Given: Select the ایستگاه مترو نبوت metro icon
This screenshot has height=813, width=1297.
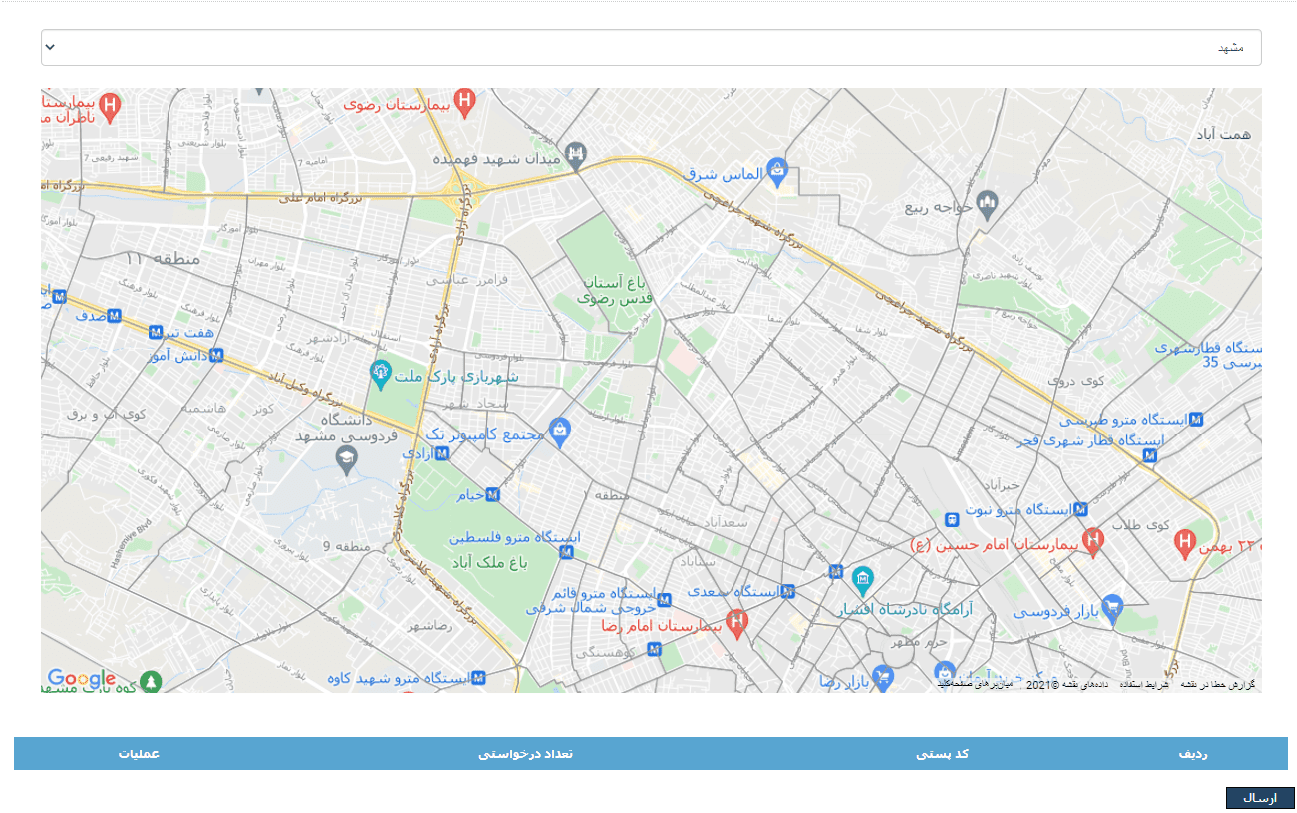Looking at the screenshot, I should click(1079, 509).
